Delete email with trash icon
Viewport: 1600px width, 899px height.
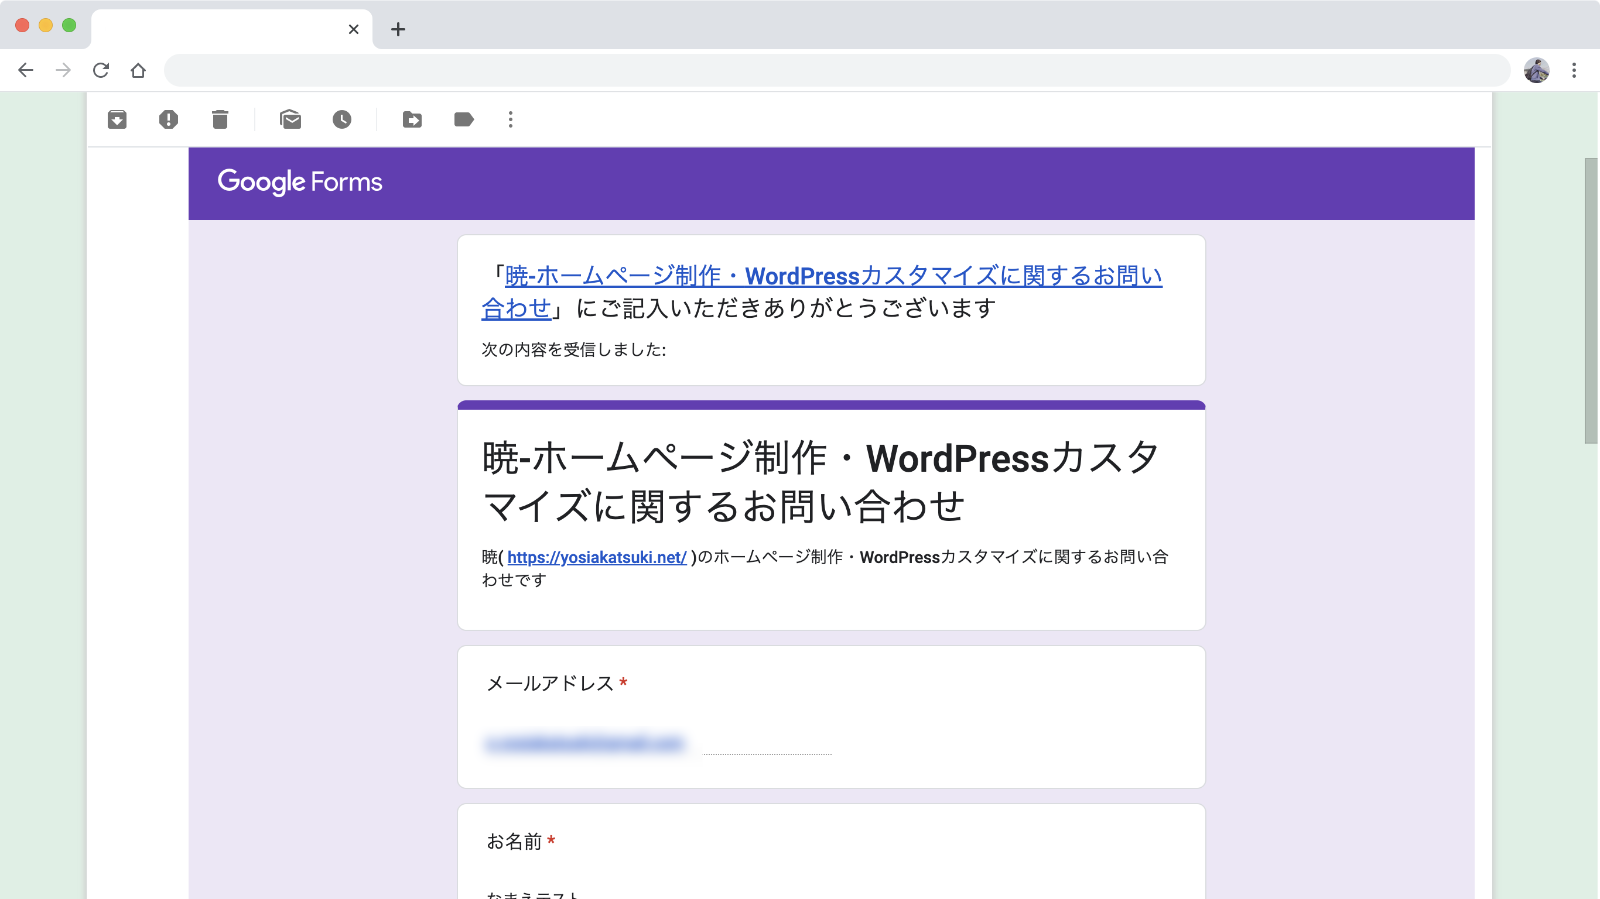click(220, 120)
